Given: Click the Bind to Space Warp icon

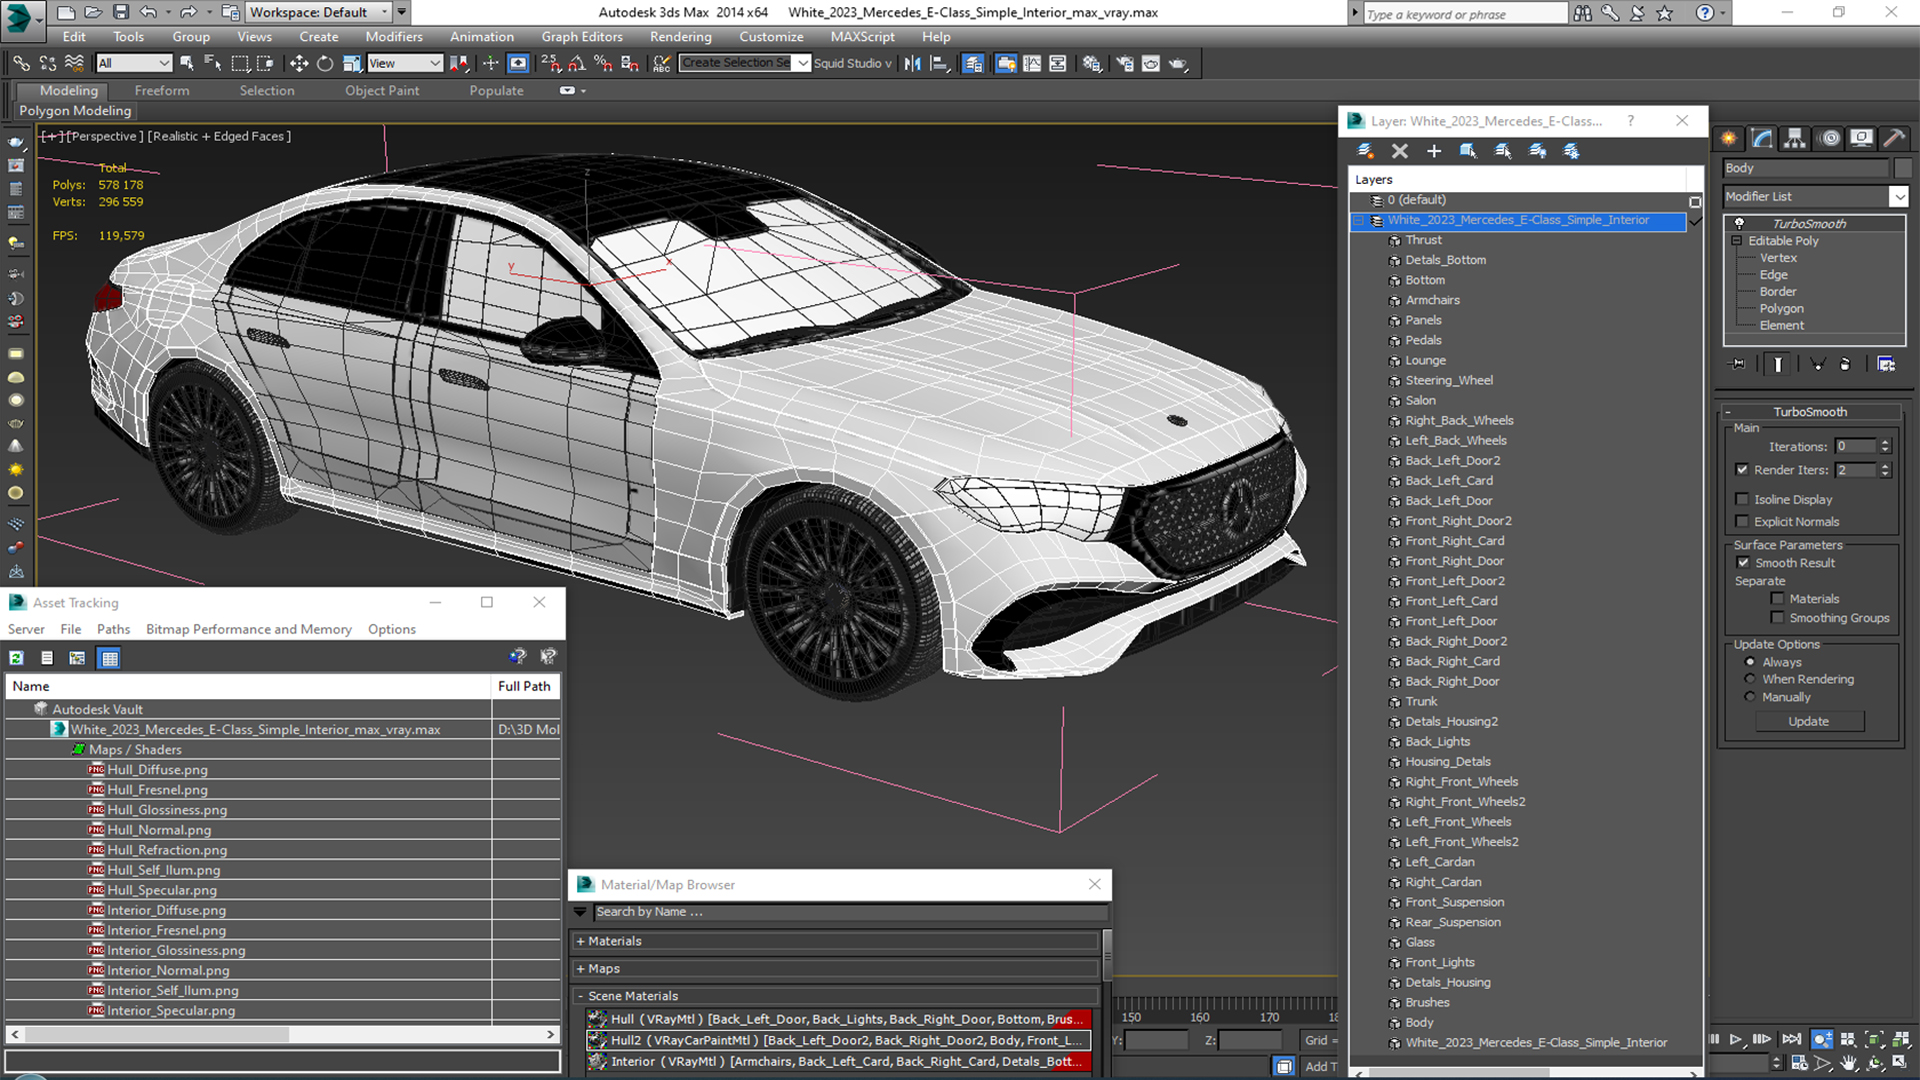Looking at the screenshot, I should click(x=74, y=63).
